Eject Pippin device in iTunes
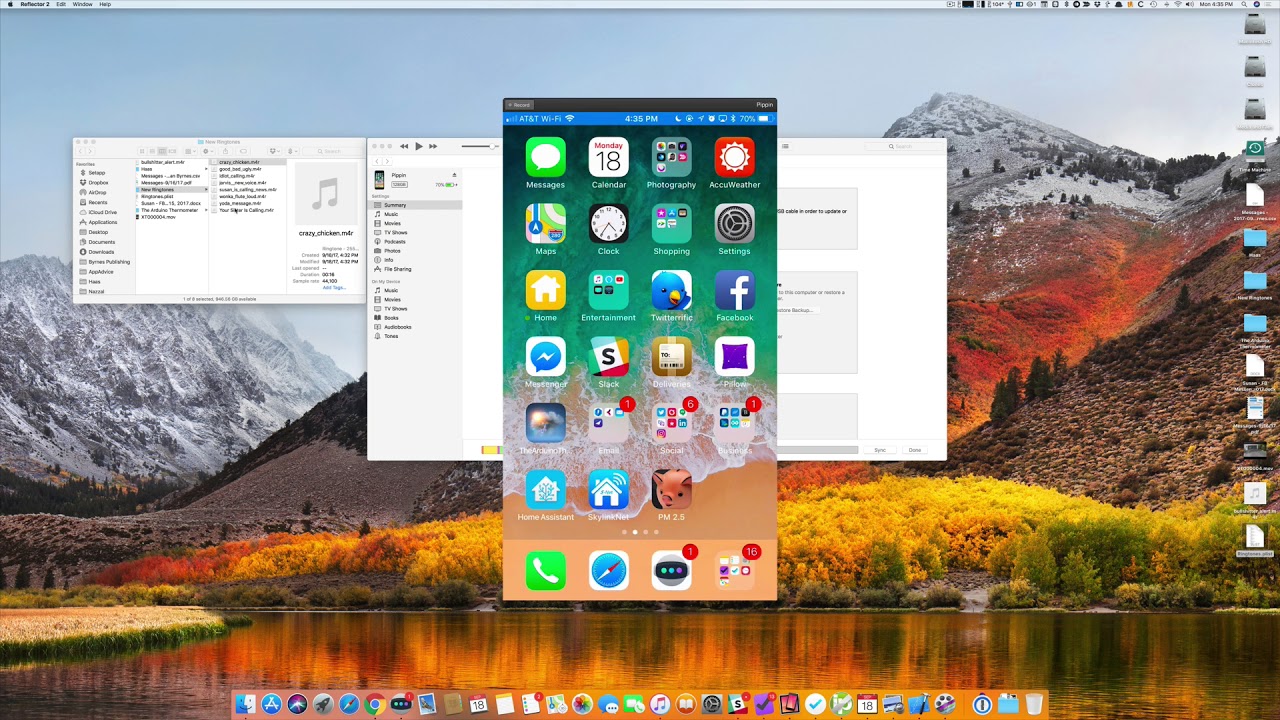This screenshot has width=1280, height=720. (x=454, y=175)
